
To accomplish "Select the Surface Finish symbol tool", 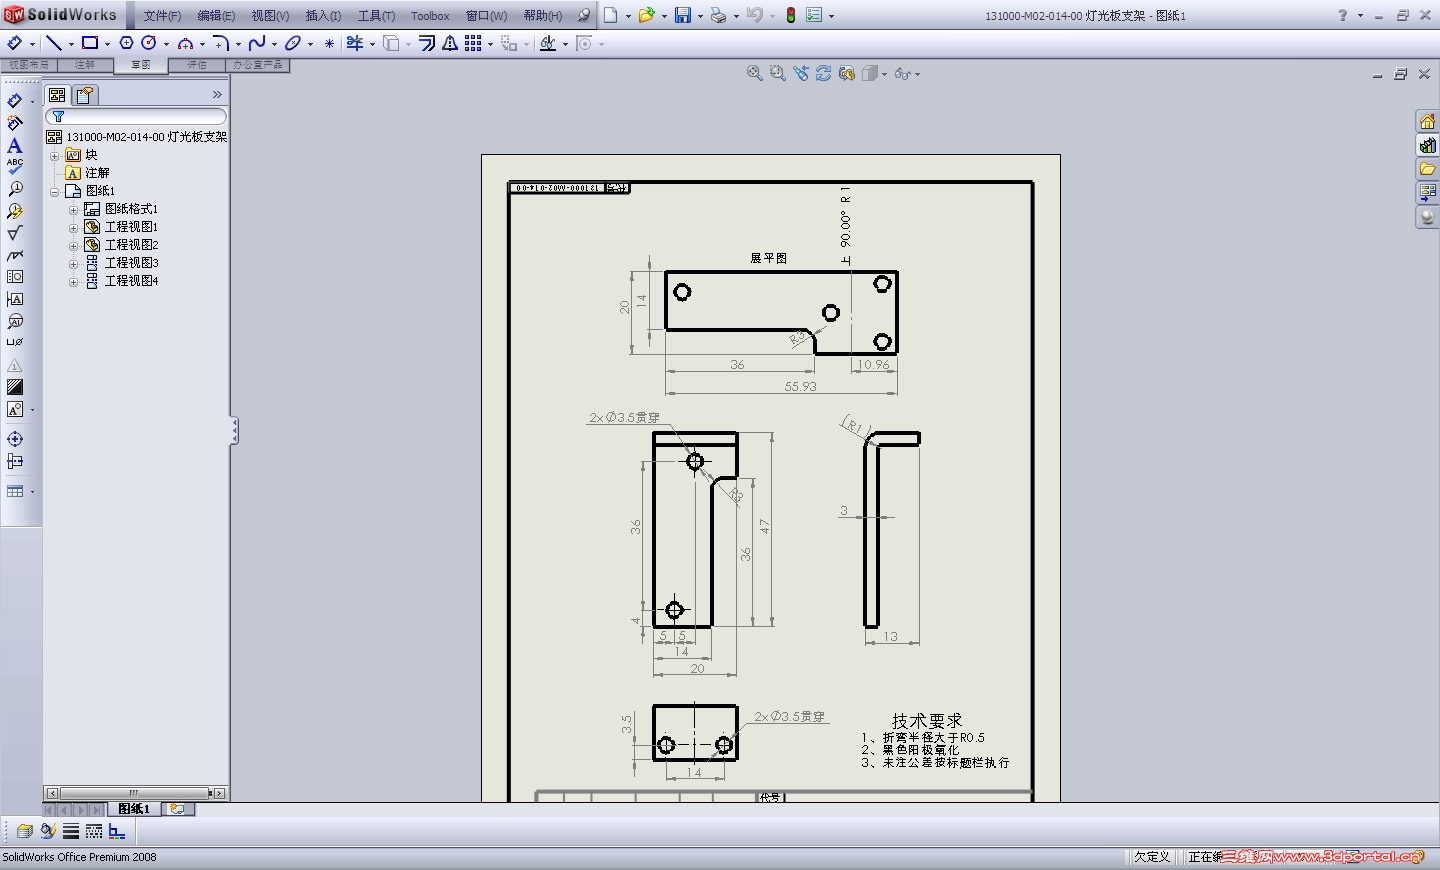I will coord(15,234).
